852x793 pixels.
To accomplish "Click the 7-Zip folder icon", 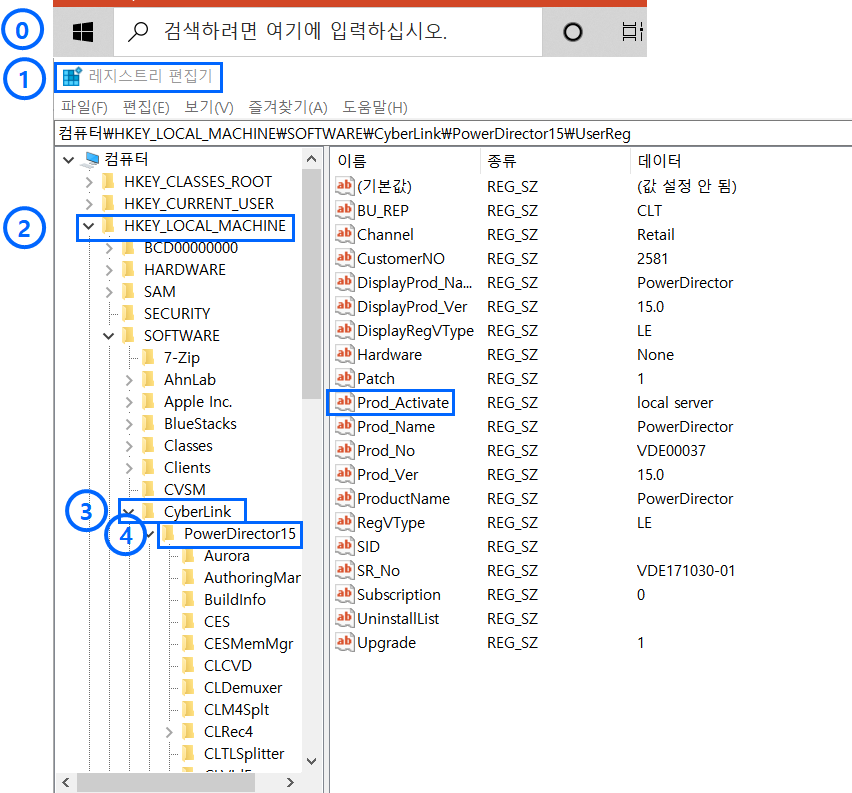I will [148, 358].
